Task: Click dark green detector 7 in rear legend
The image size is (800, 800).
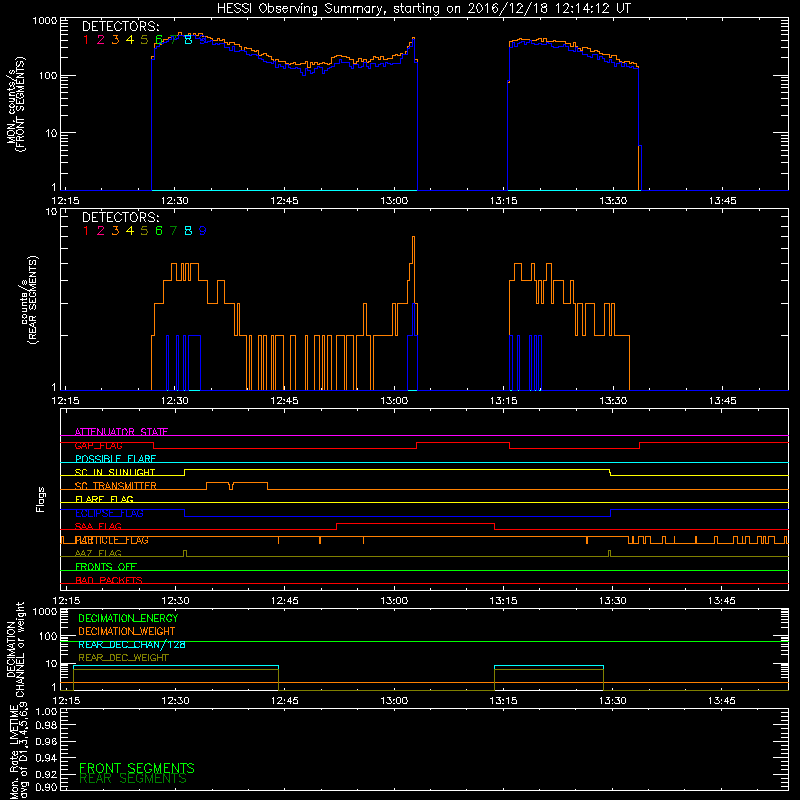Action: tap(173, 231)
